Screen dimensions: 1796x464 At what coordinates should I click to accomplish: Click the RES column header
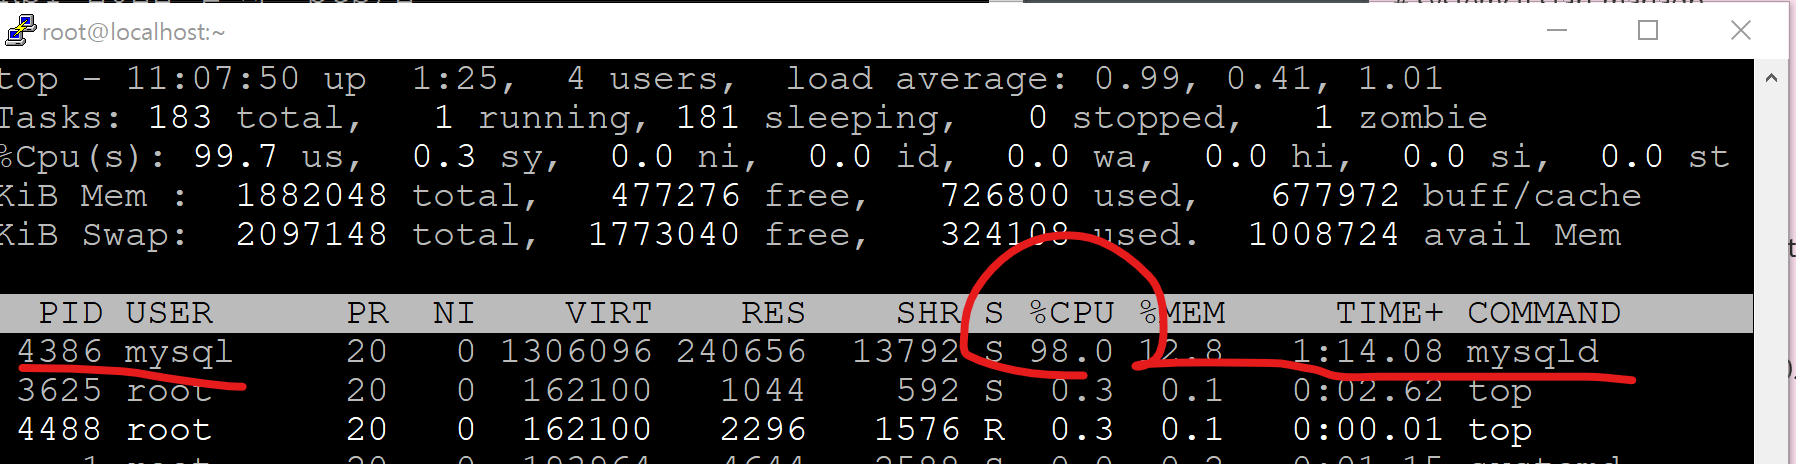pyautogui.click(x=773, y=314)
